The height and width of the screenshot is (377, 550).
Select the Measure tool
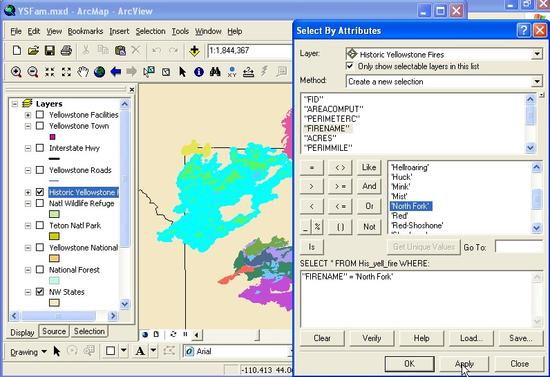(248, 72)
